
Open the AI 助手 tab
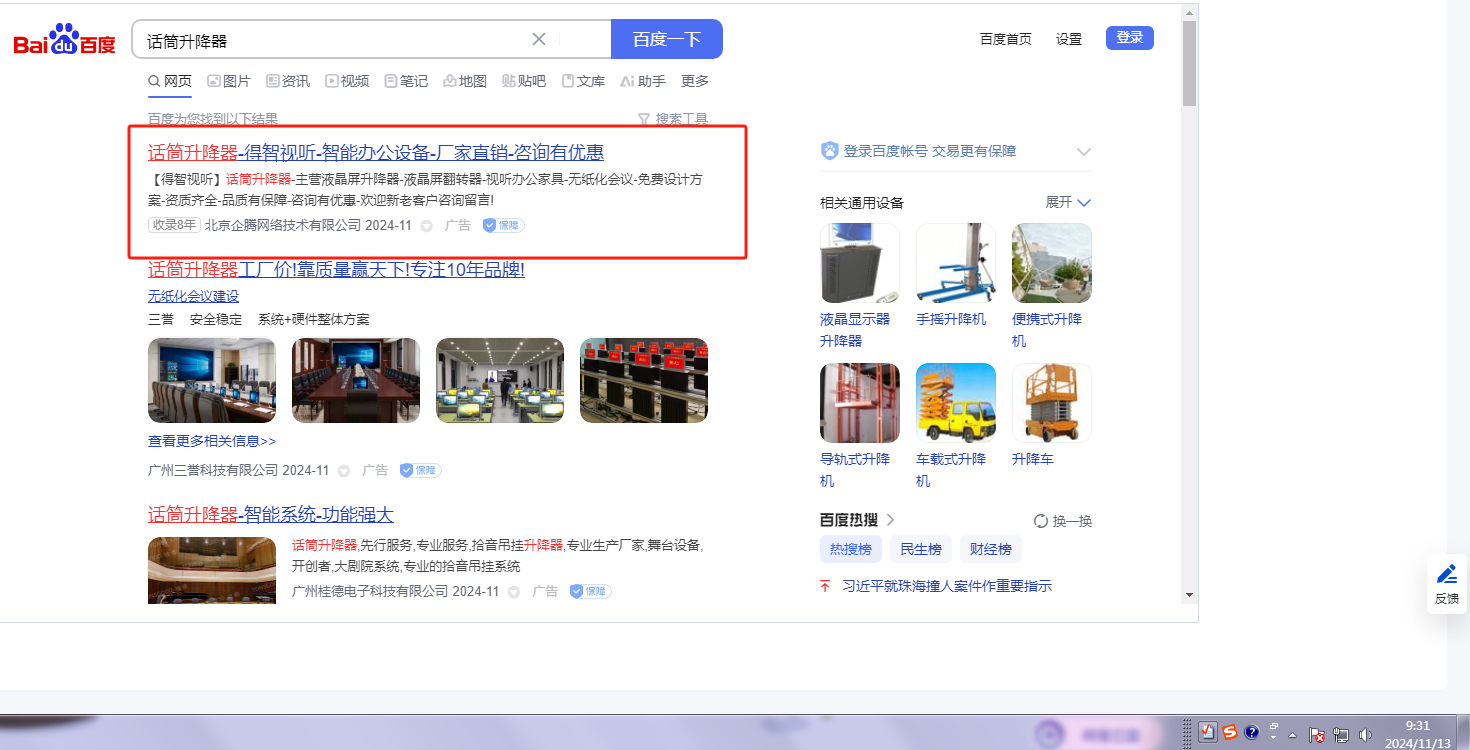(x=643, y=81)
